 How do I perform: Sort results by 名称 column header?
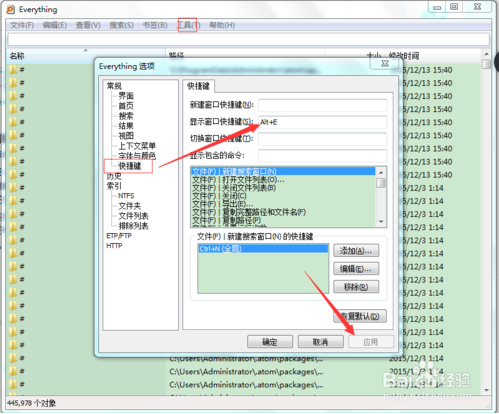(86, 56)
